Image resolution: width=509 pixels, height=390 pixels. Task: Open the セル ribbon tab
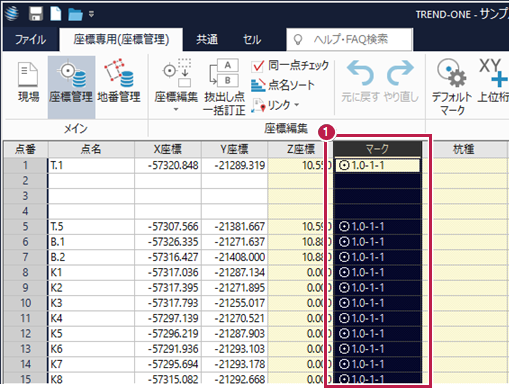click(x=252, y=40)
